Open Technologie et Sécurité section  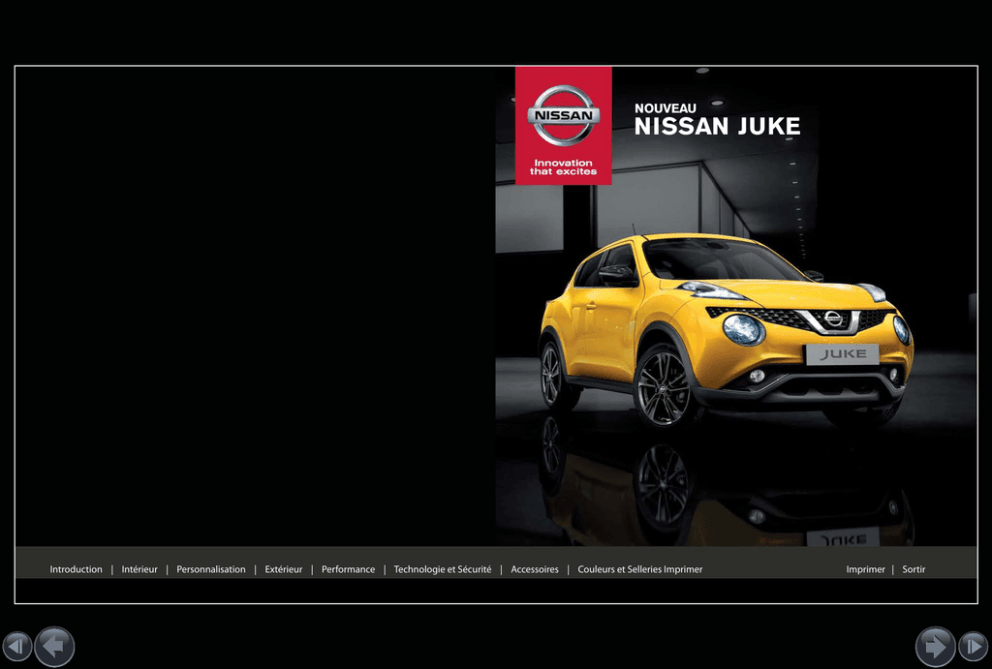[442, 569]
